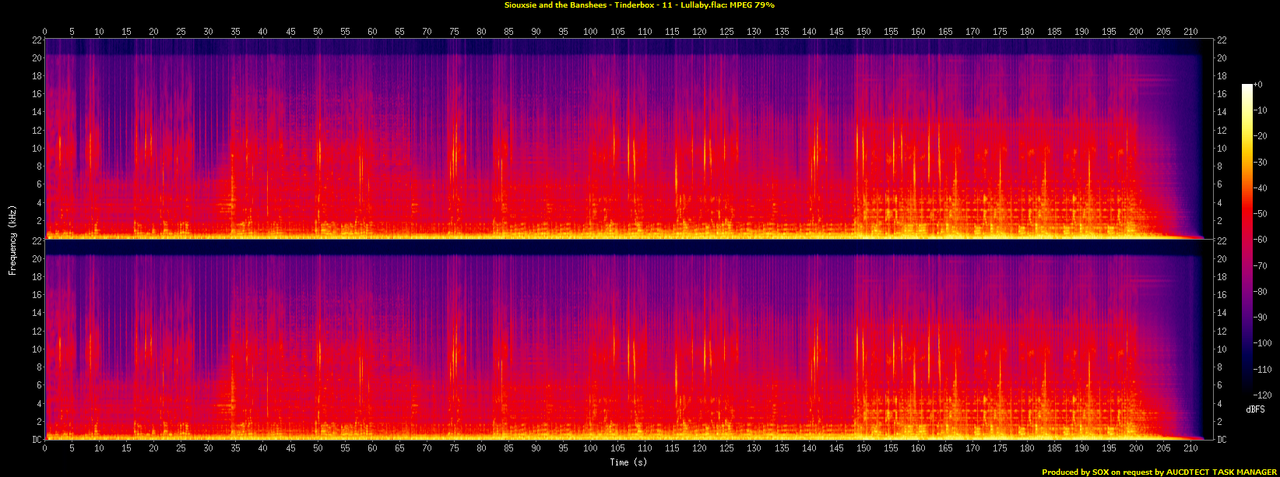Click the "-100" value on the dBFS scale
Viewport: 1280px width, 477px height.
point(1265,342)
